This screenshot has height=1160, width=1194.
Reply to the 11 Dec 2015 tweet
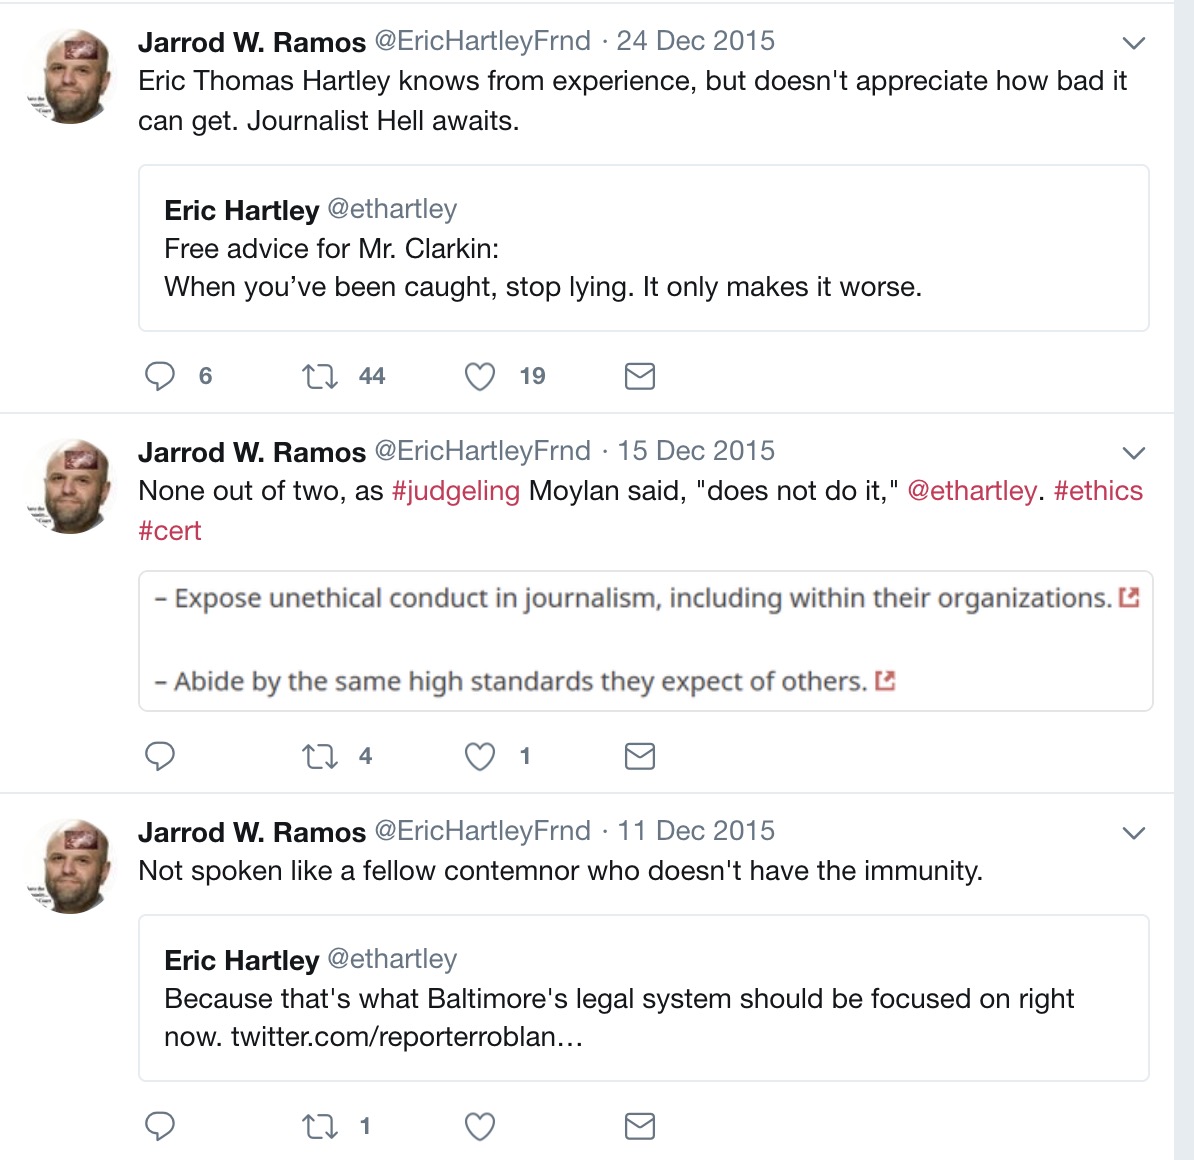[x=160, y=1127]
